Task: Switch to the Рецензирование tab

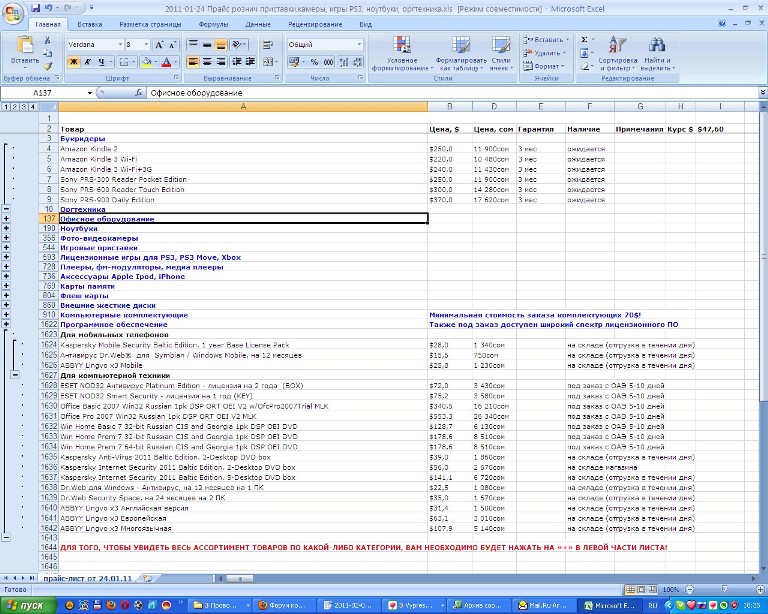Action: [315, 24]
